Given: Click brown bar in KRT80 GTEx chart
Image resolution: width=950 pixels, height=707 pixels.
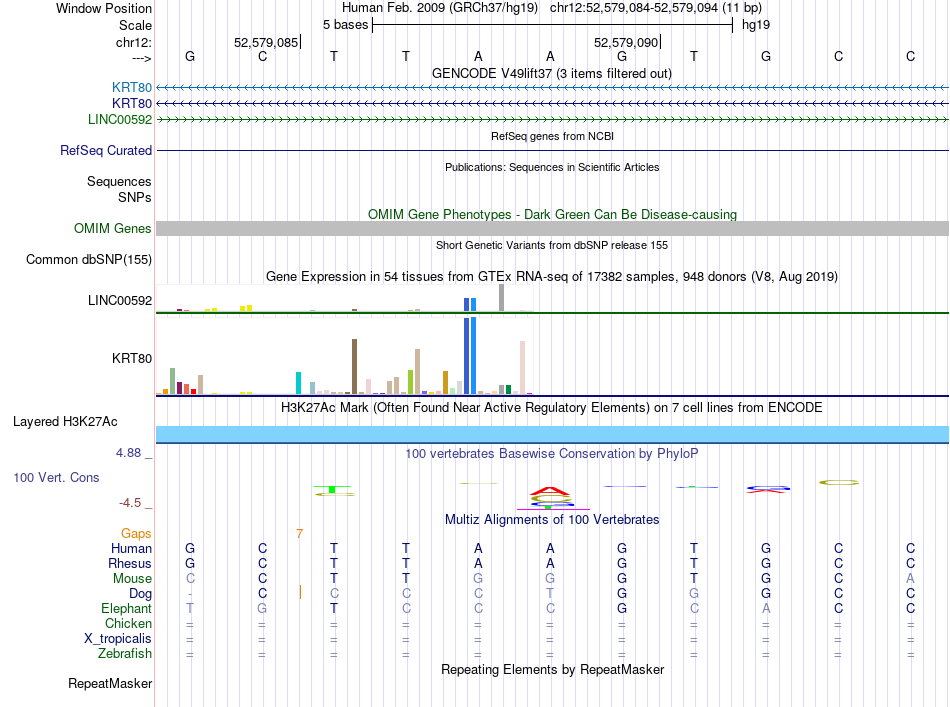Looking at the screenshot, I should point(354,367).
